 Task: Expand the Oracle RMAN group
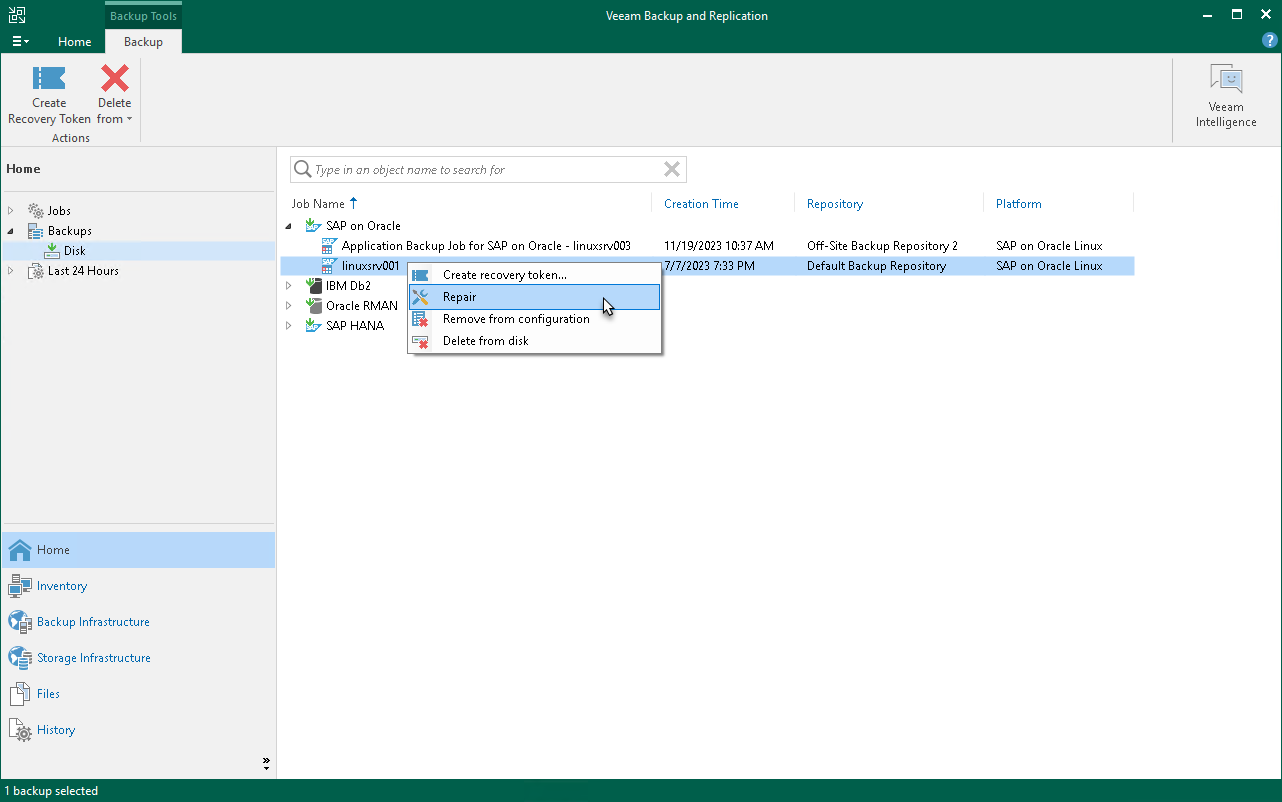click(x=289, y=306)
